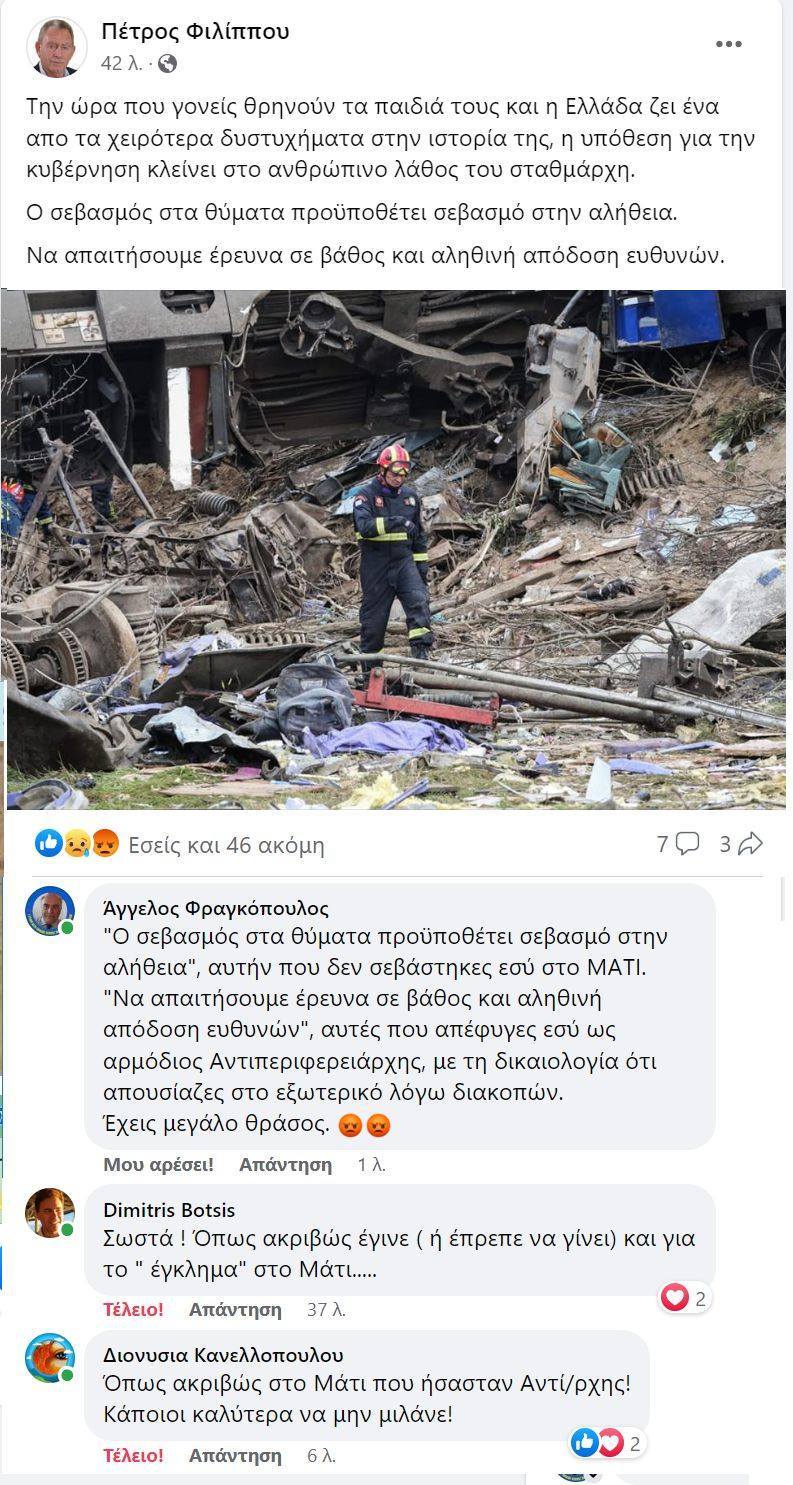
Task: Click the post reaction emoji icons
Action: [x=77, y=844]
